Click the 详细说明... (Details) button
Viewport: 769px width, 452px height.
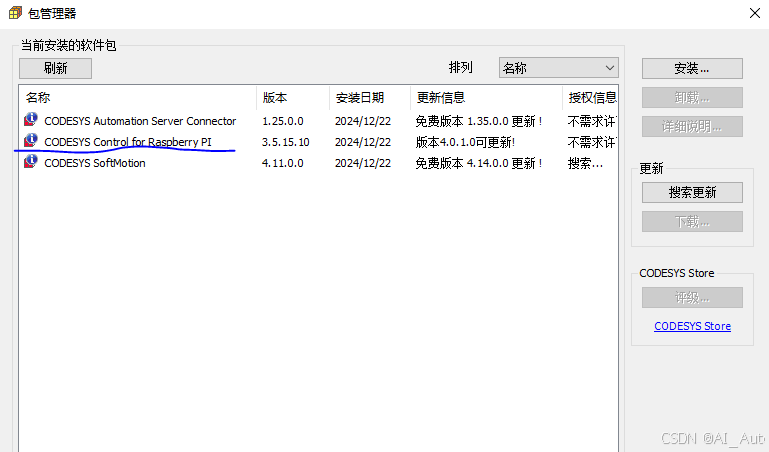(x=692, y=126)
